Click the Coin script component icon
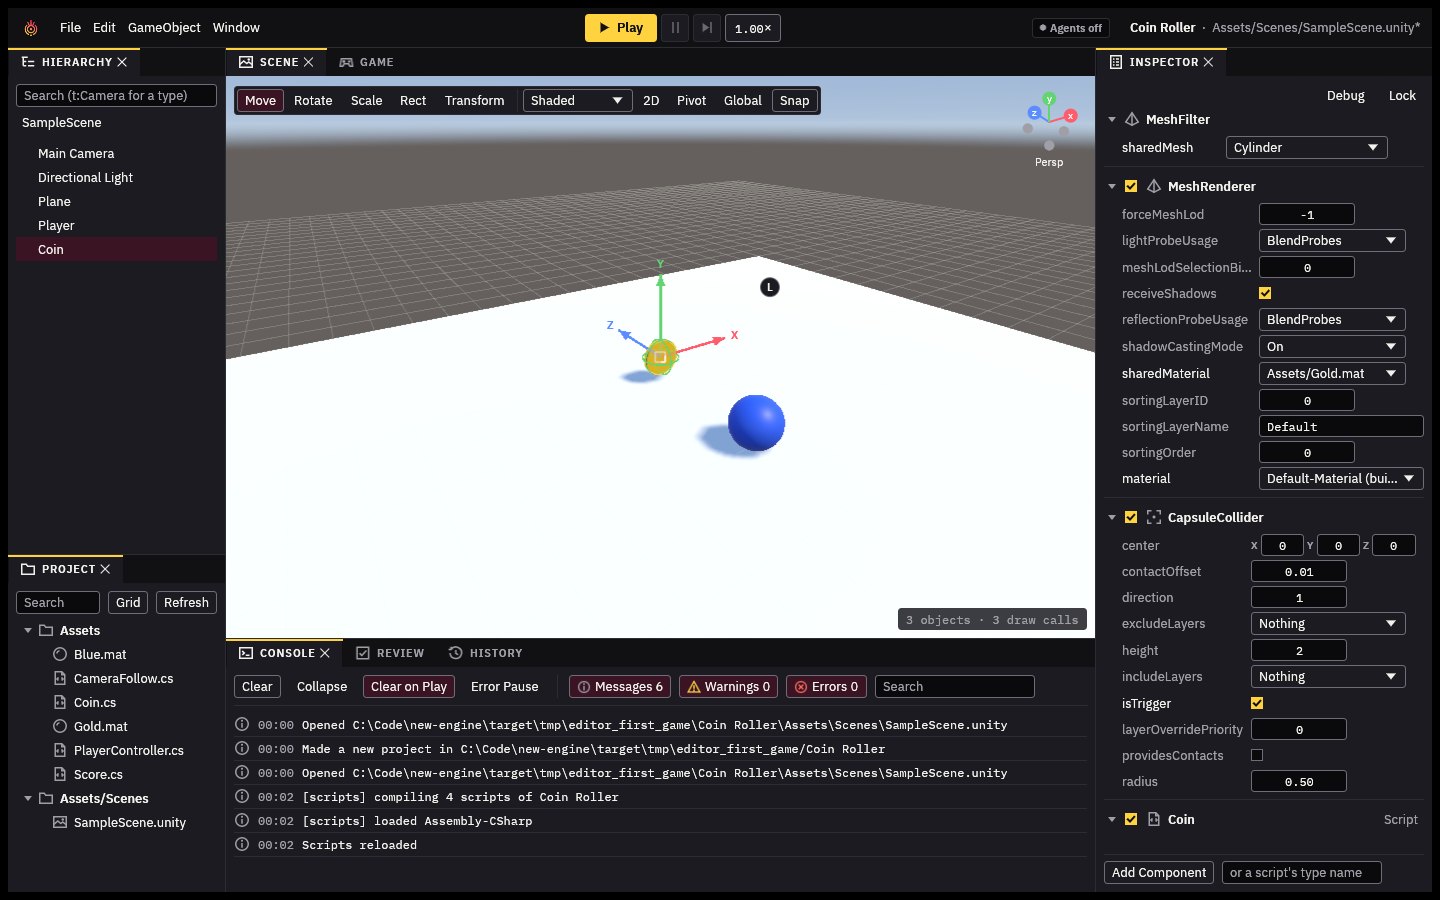Viewport: 1440px width, 900px height. 1154,819
